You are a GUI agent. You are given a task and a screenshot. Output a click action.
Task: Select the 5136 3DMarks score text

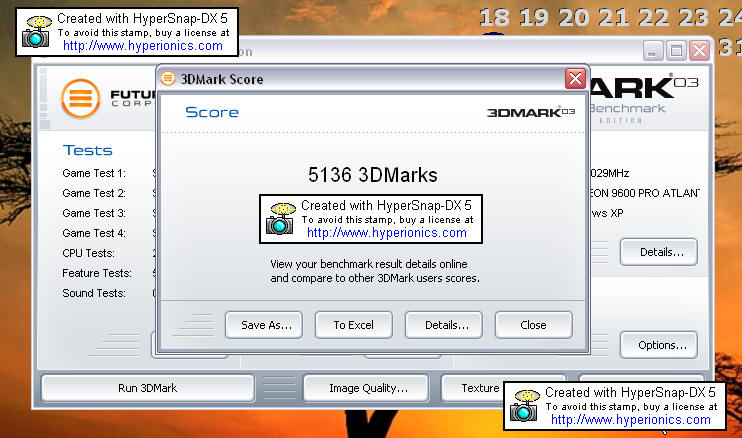point(372,175)
